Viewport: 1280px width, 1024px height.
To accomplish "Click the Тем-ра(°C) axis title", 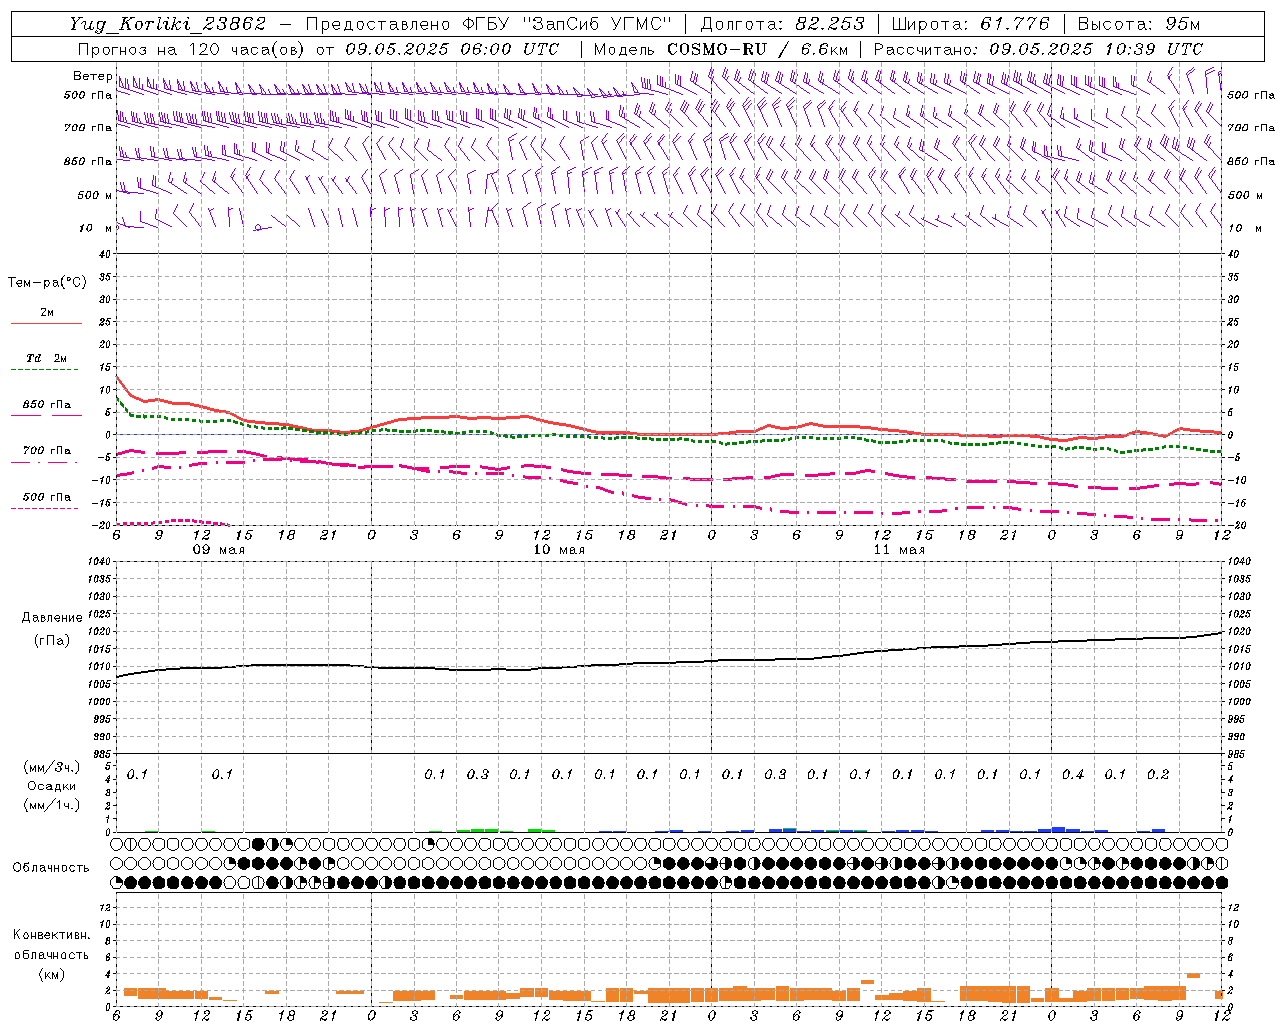I will point(47,283).
